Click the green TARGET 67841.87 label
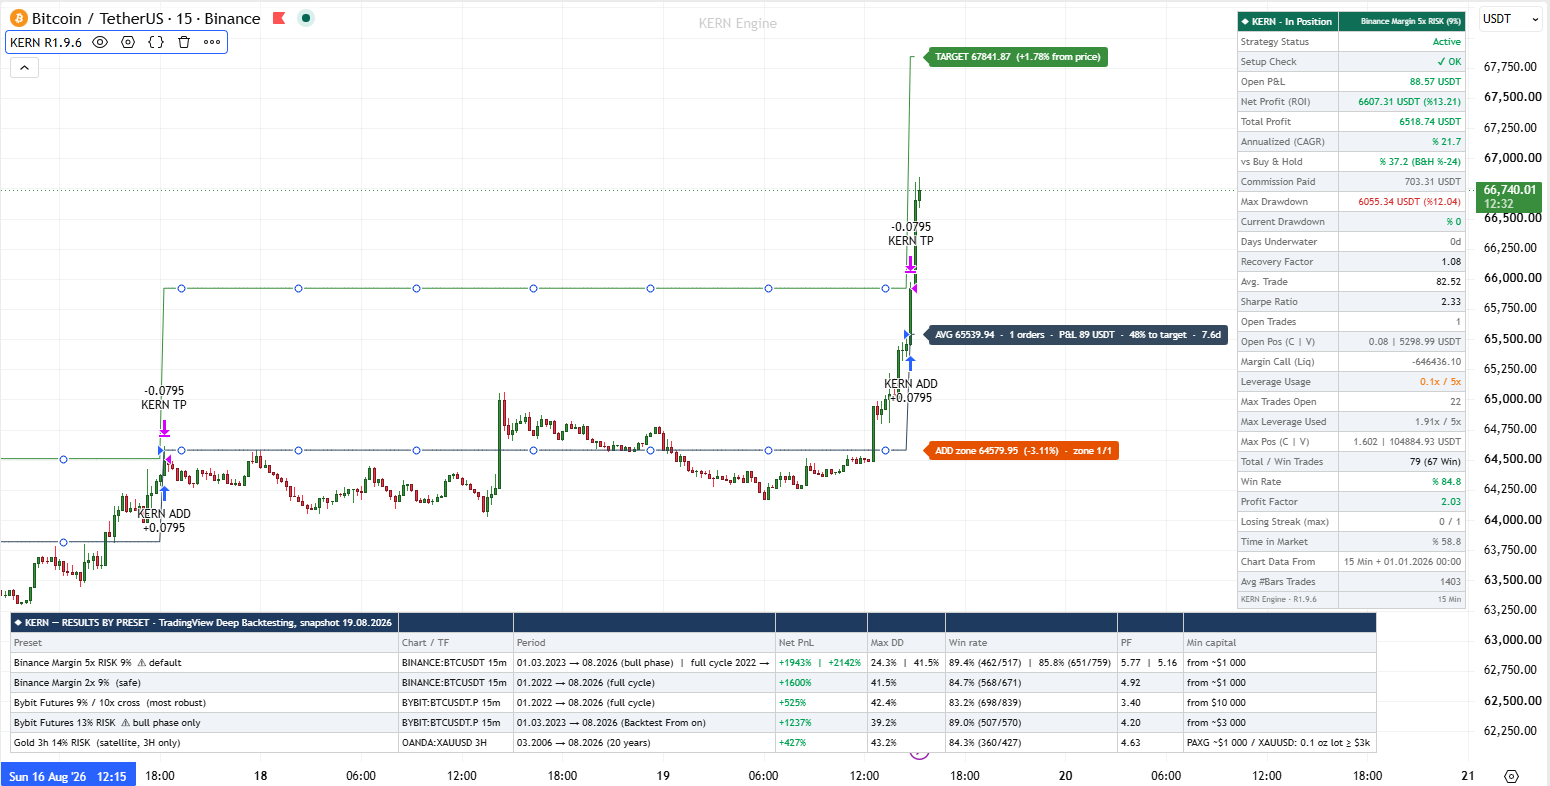Screen dimensions: 1550x786 point(1018,57)
